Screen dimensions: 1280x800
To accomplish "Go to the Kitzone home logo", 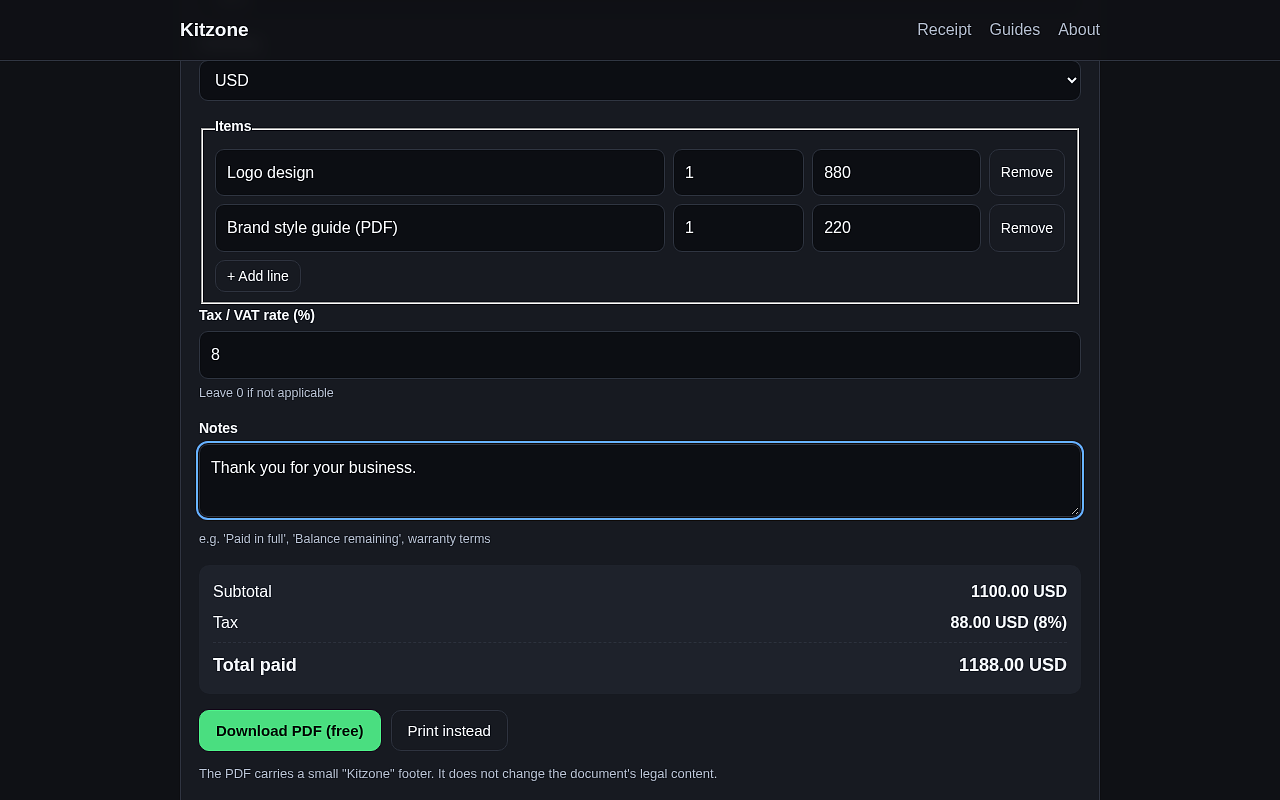I will (x=214, y=30).
